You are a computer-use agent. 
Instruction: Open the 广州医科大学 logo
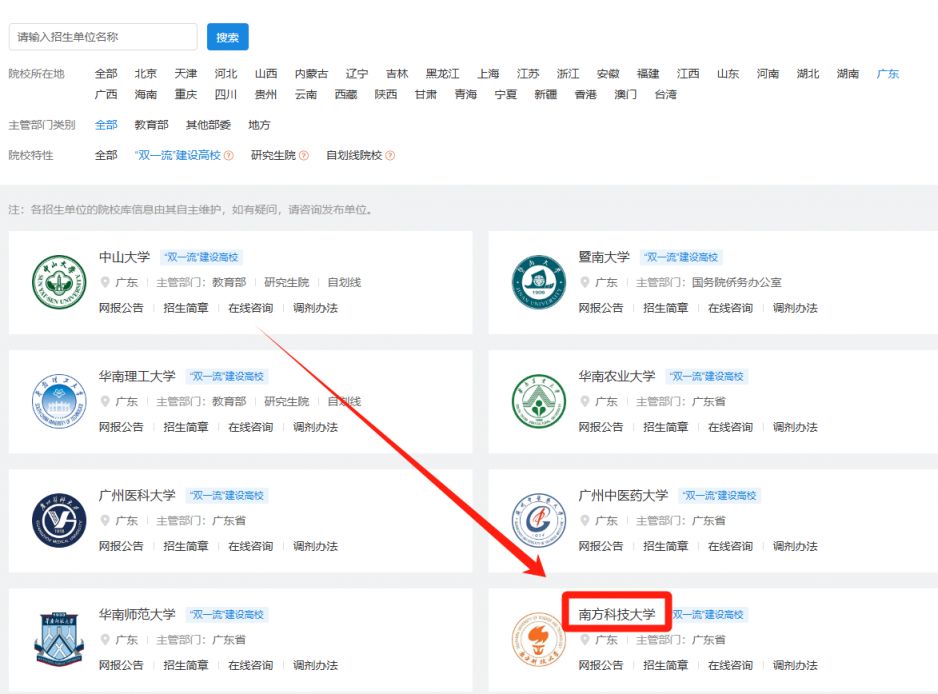[59, 520]
